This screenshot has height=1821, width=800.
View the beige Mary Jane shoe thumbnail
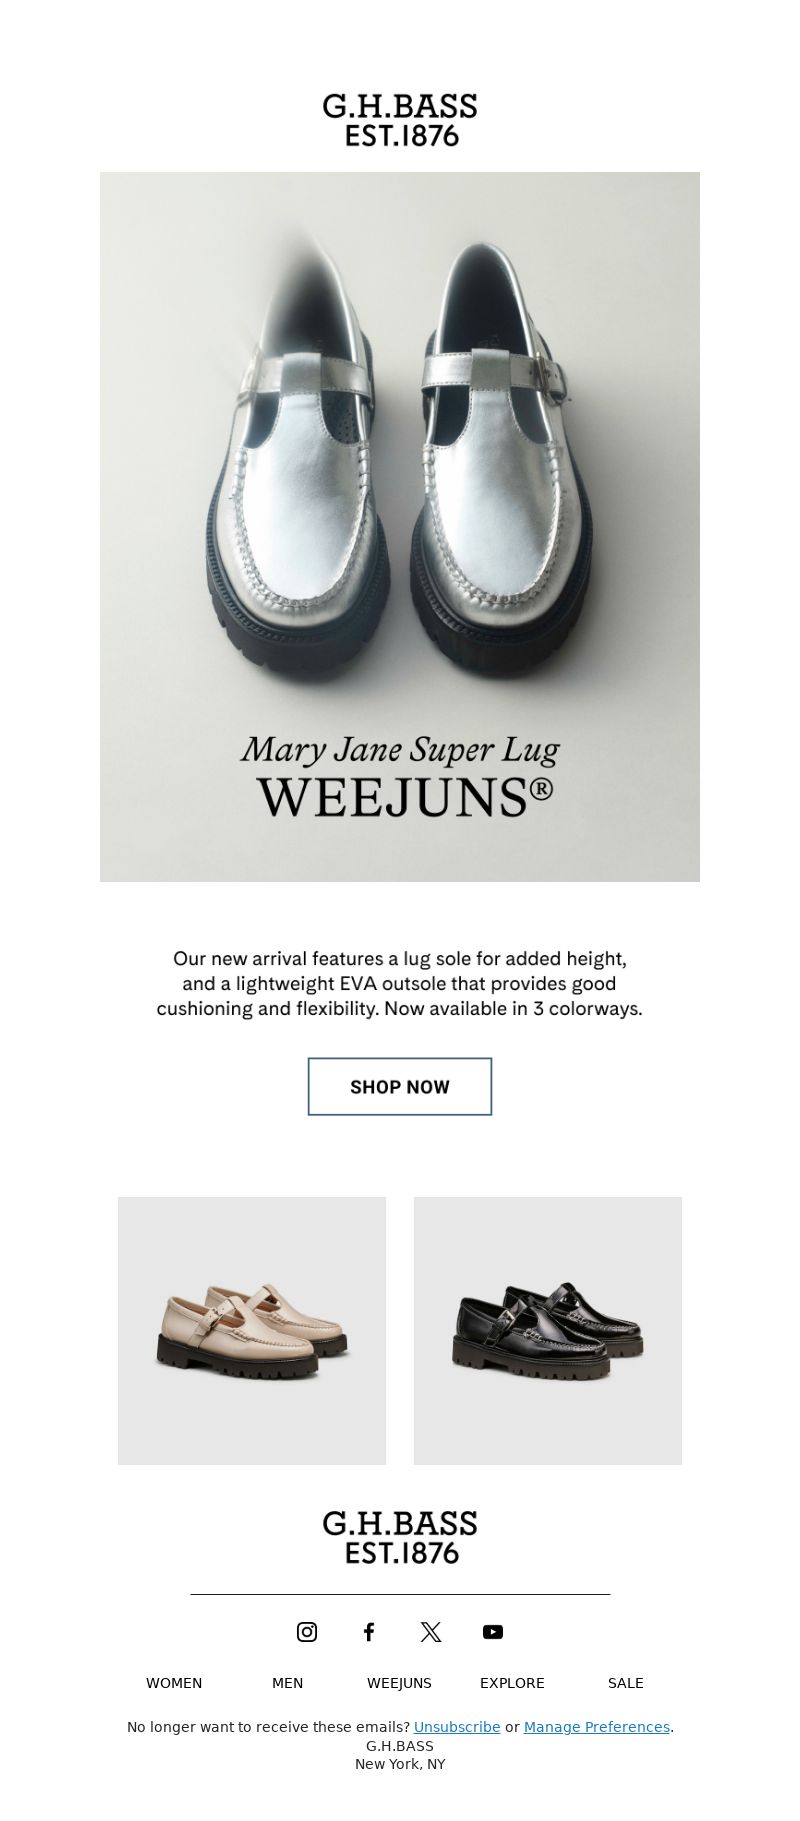[x=252, y=1331]
